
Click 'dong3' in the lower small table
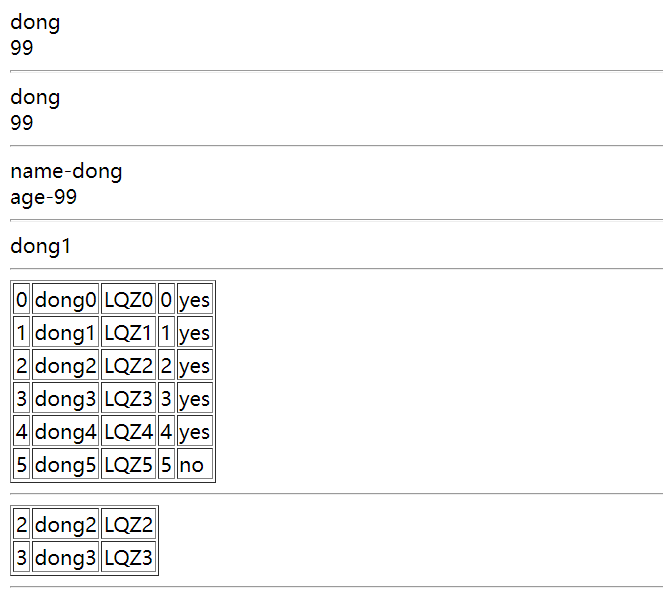[x=66, y=557]
